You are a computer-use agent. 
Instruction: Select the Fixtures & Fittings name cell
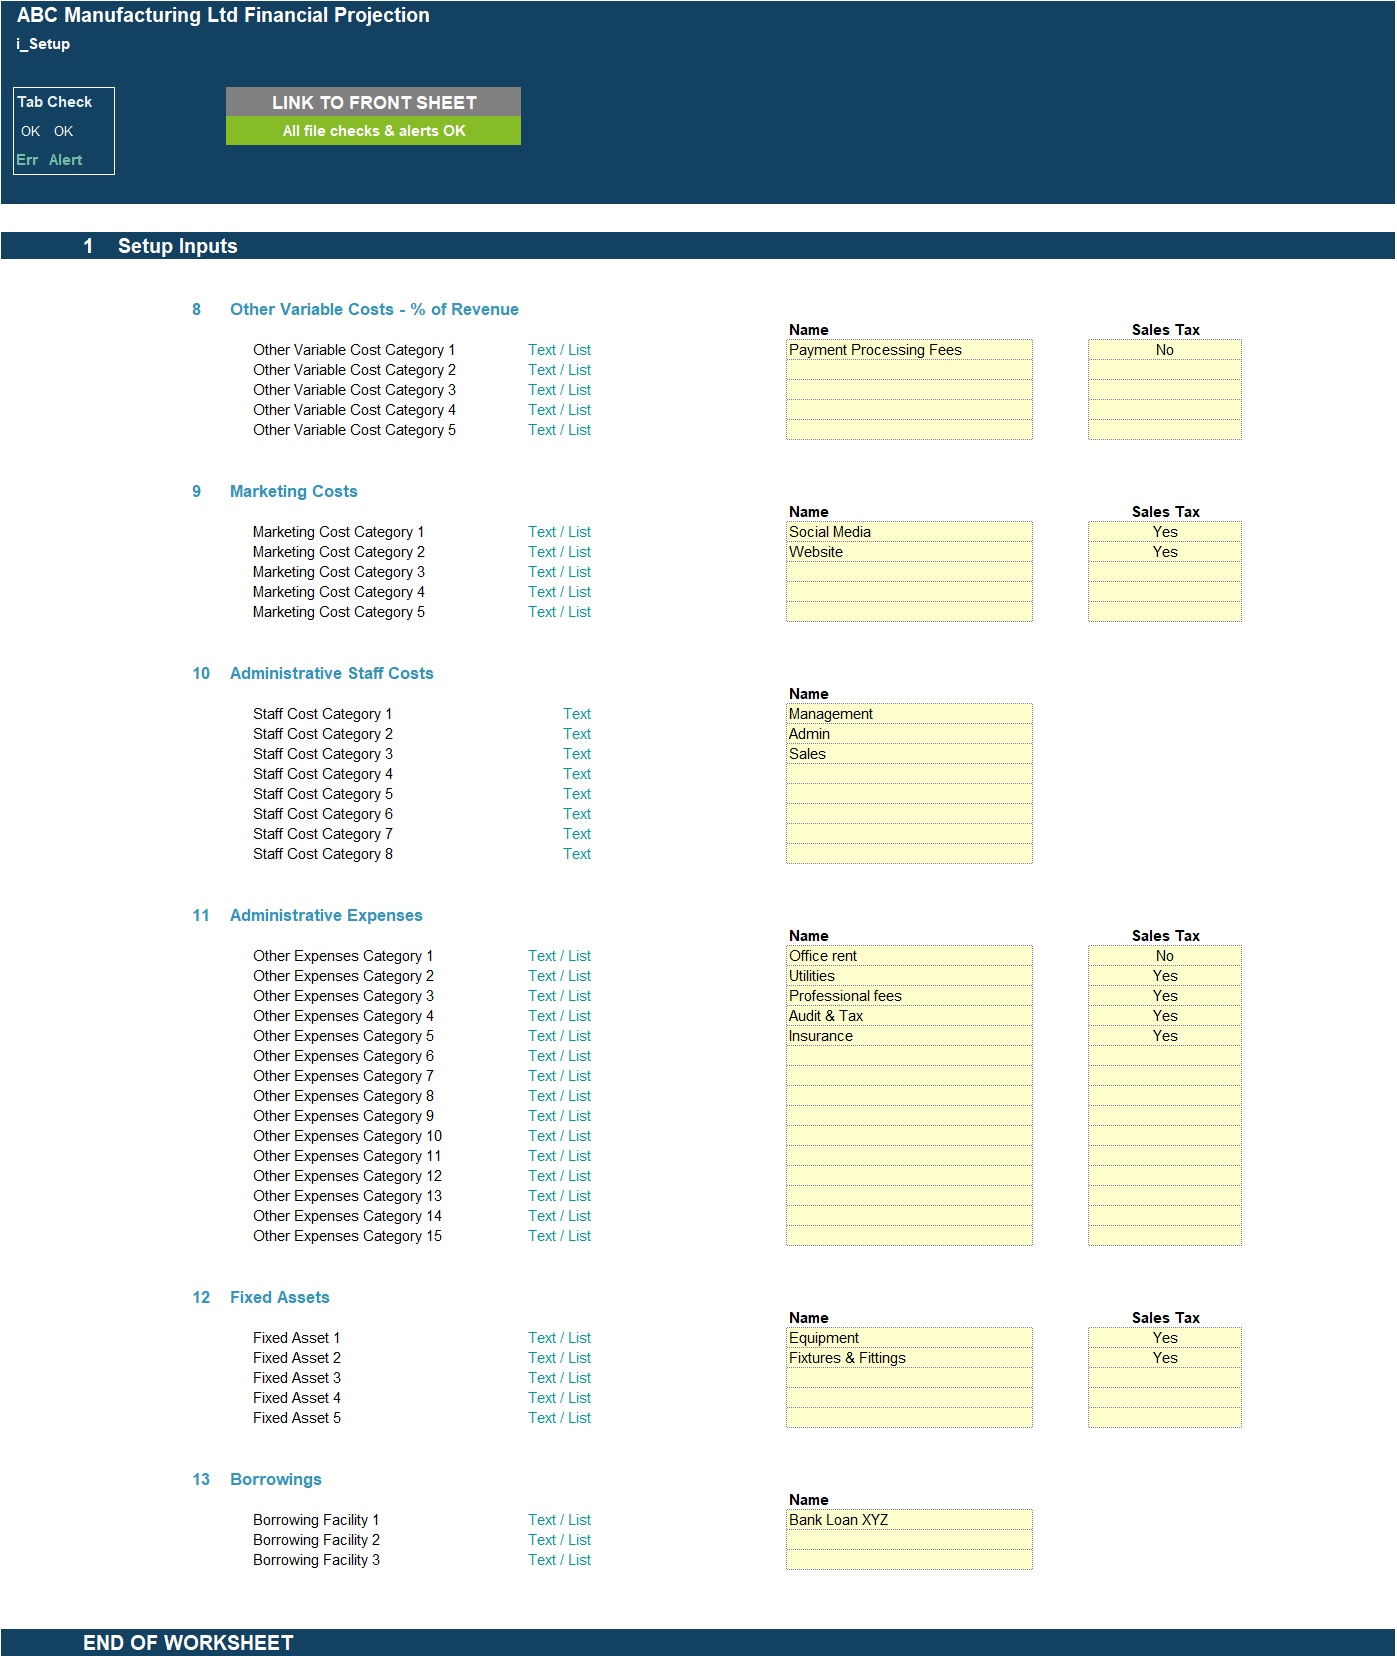(909, 1358)
